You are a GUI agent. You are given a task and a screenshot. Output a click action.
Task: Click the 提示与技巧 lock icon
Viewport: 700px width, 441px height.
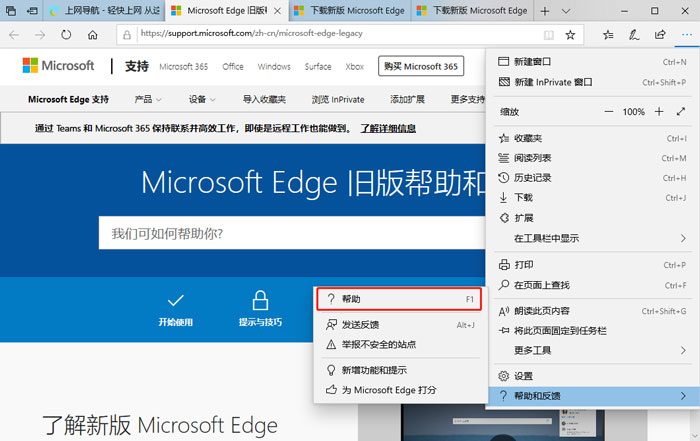click(260, 301)
